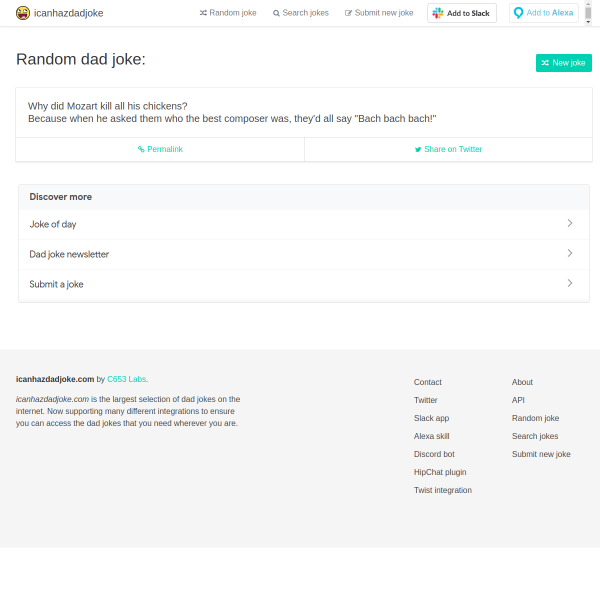The width and height of the screenshot is (600, 600).
Task: Click the page's vertical scrollbar
Action: tap(588, 14)
